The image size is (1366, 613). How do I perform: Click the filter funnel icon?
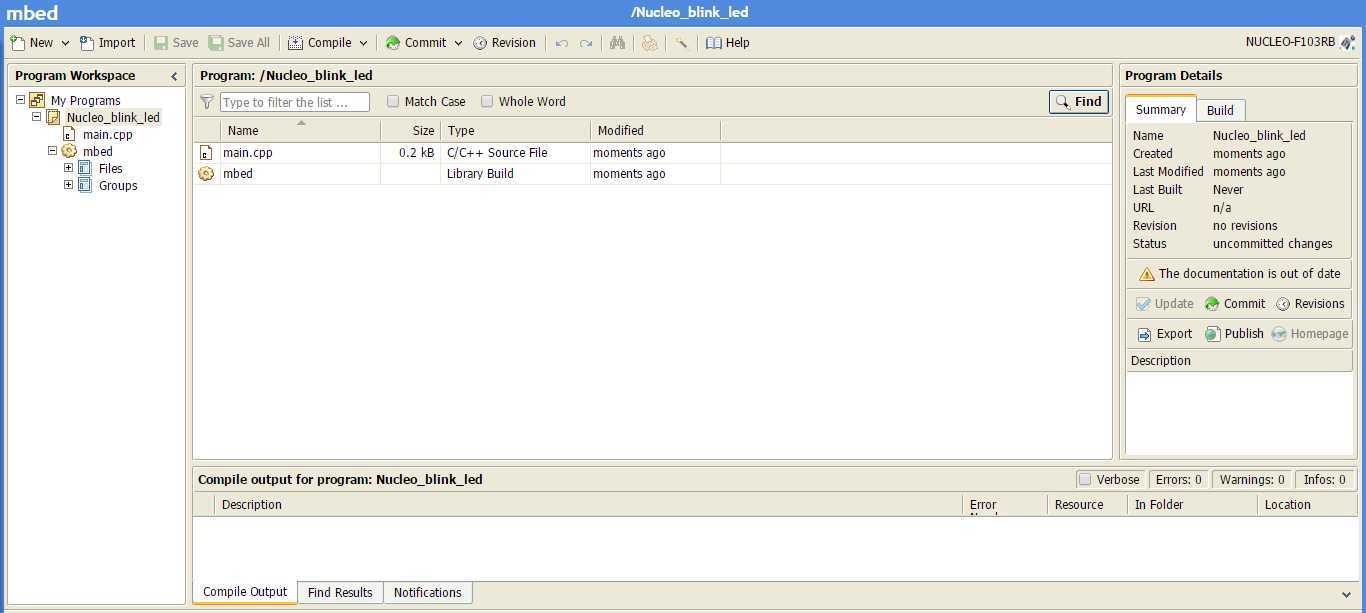(x=207, y=102)
